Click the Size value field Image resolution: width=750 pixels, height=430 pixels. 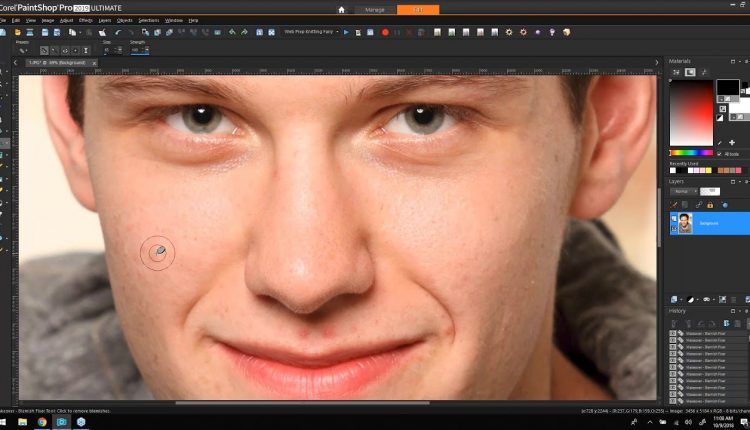109,50
